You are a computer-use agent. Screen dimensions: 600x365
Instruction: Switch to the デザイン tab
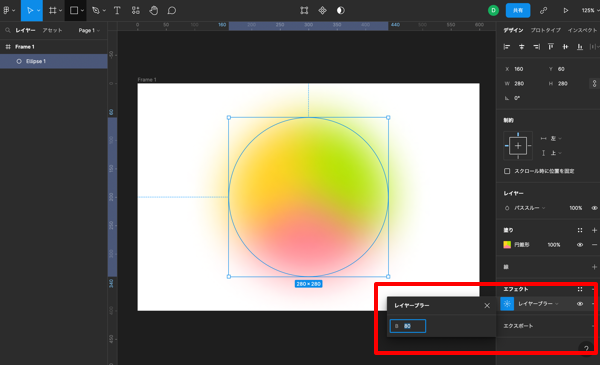[x=513, y=30]
